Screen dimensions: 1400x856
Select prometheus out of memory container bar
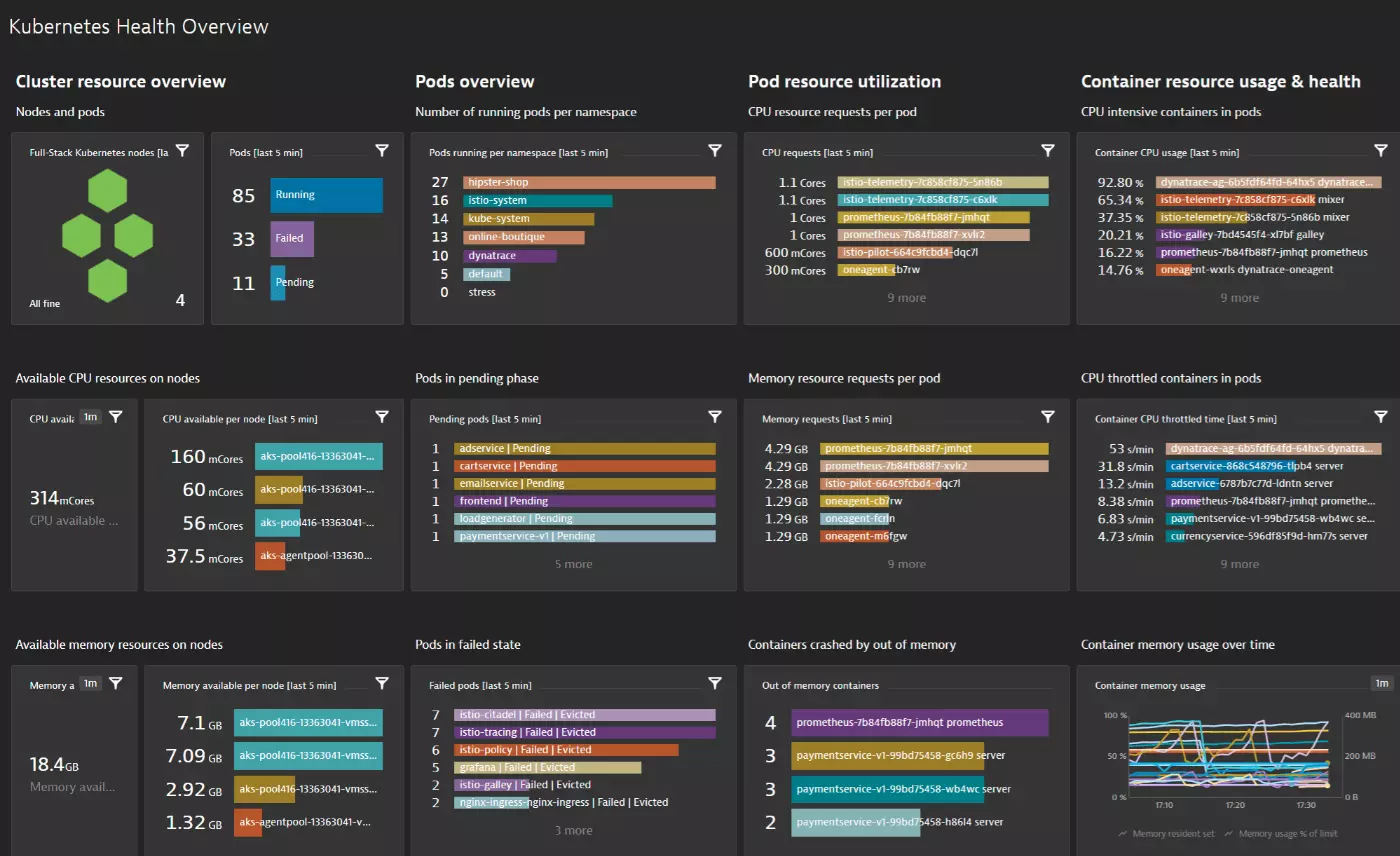click(x=919, y=722)
